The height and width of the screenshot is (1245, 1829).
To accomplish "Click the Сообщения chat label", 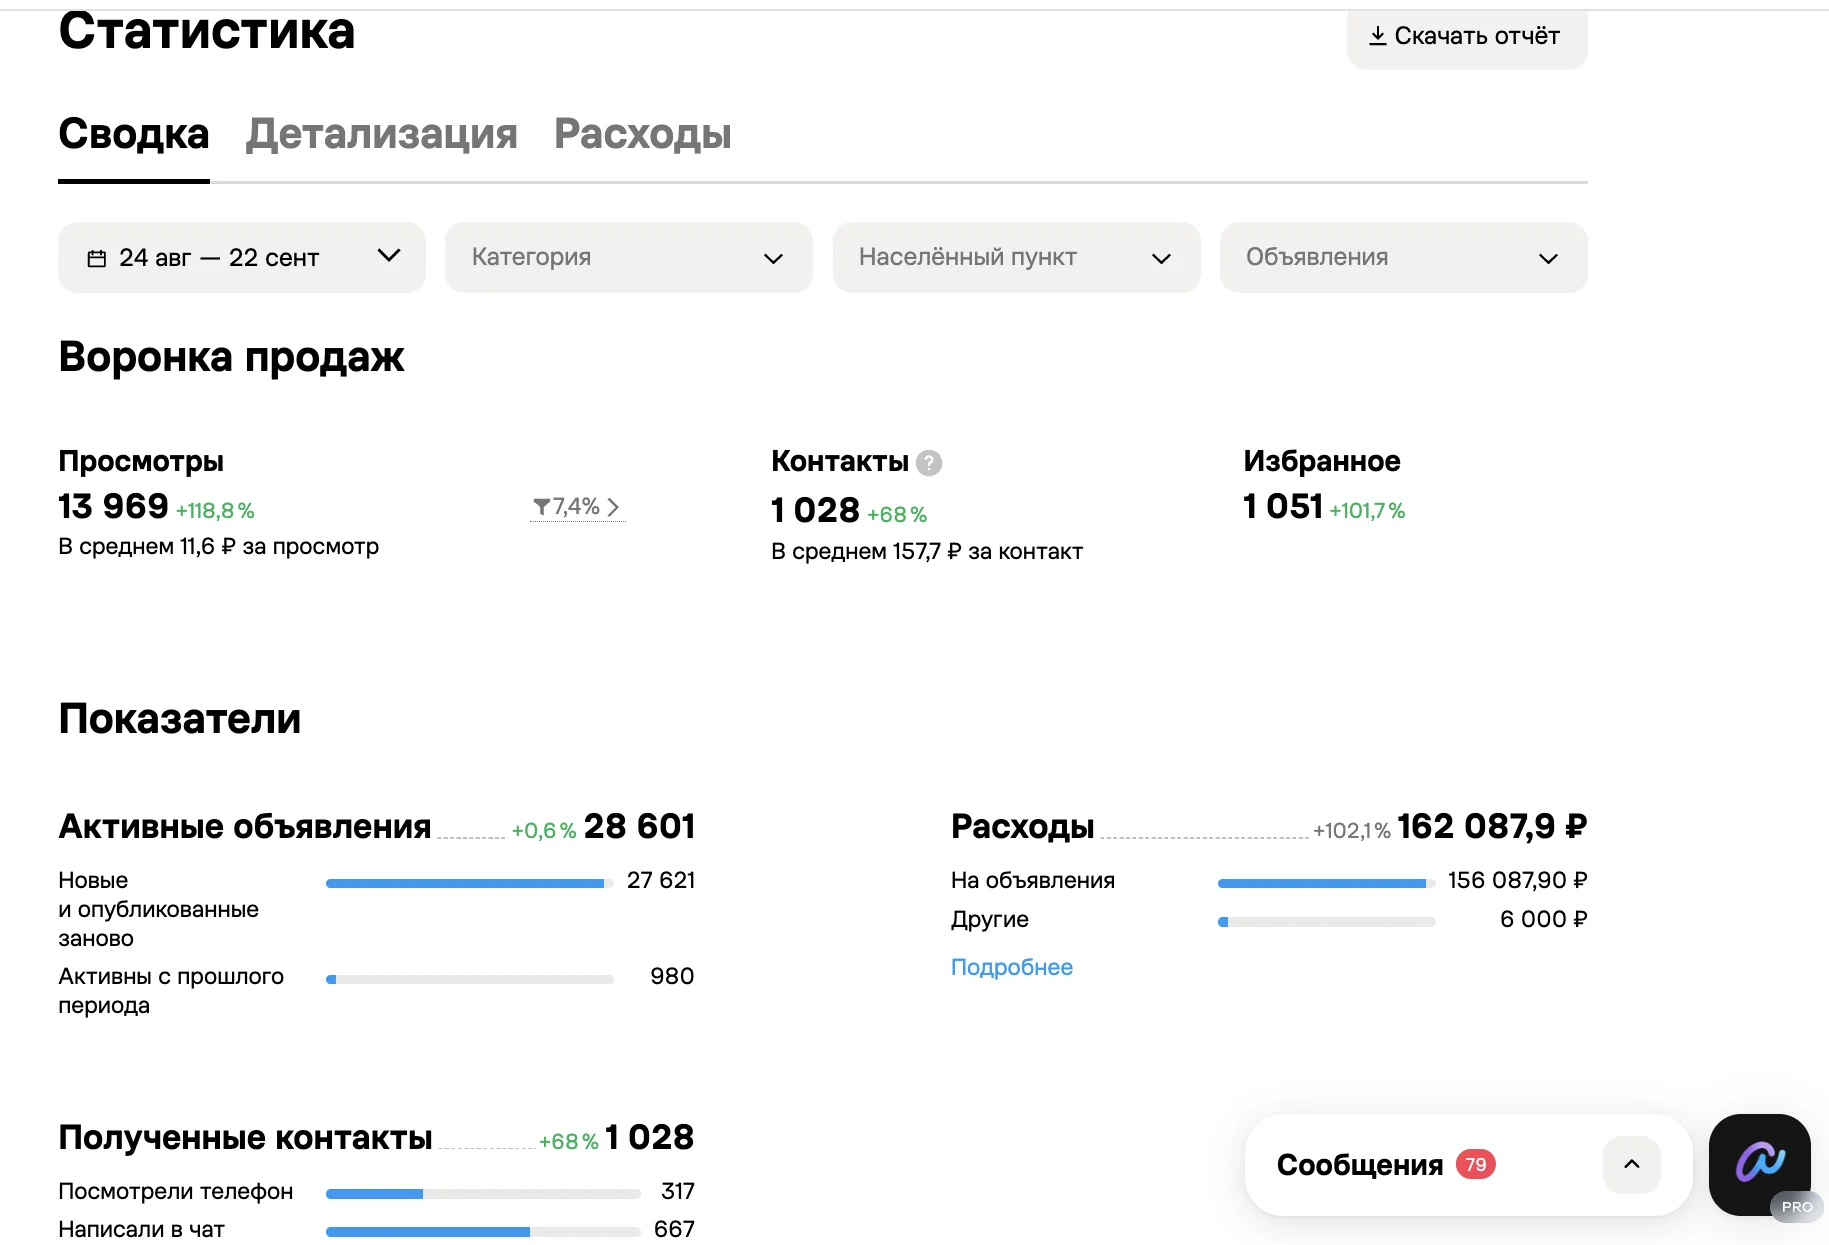I will 1360,1165.
